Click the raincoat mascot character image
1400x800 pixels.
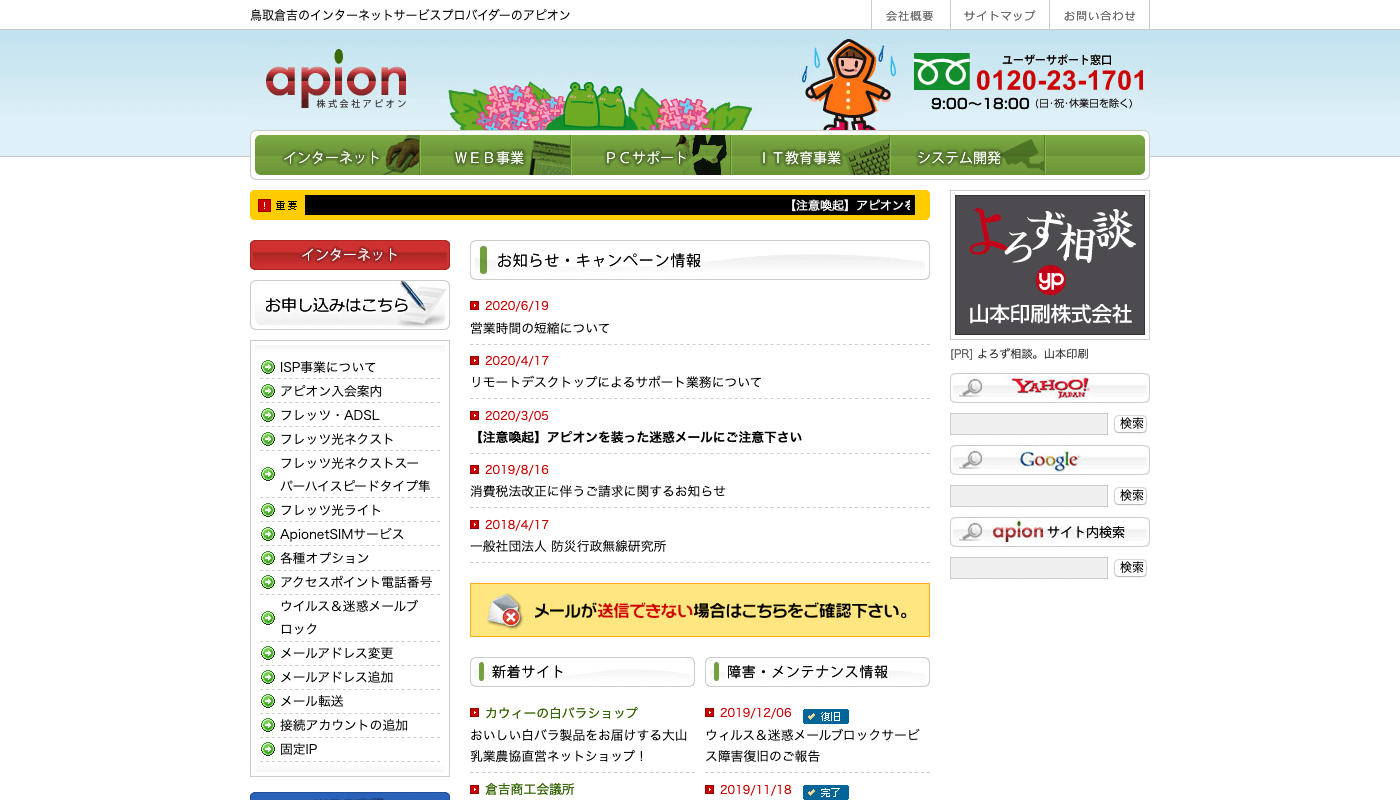pyautogui.click(x=847, y=85)
